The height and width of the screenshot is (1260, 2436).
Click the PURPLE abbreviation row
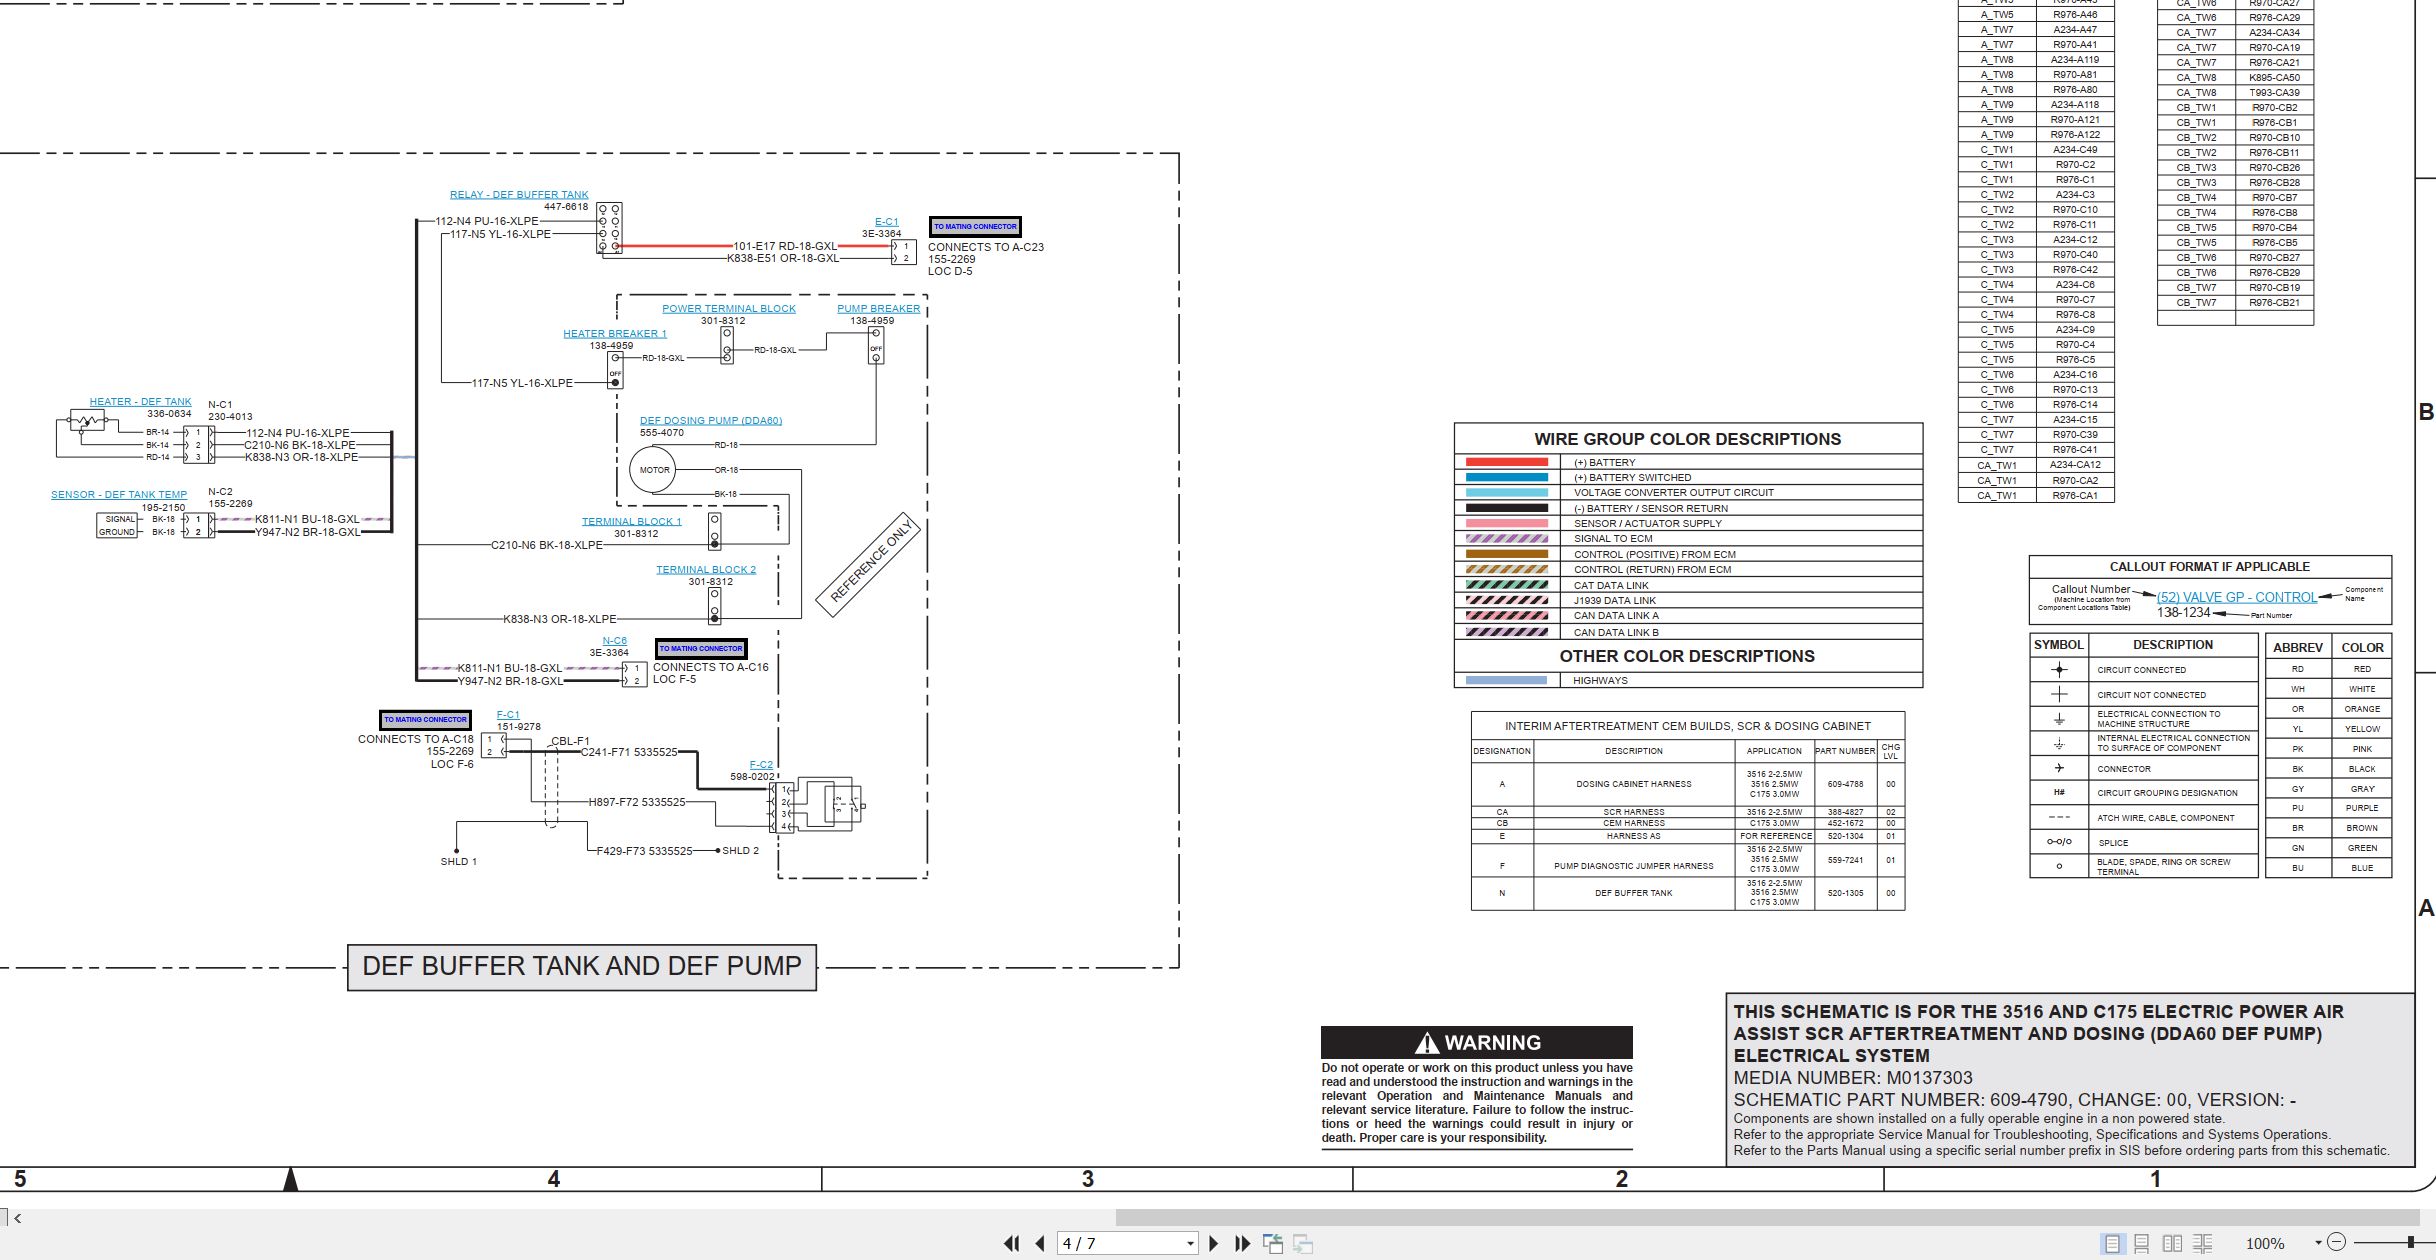click(x=2329, y=808)
